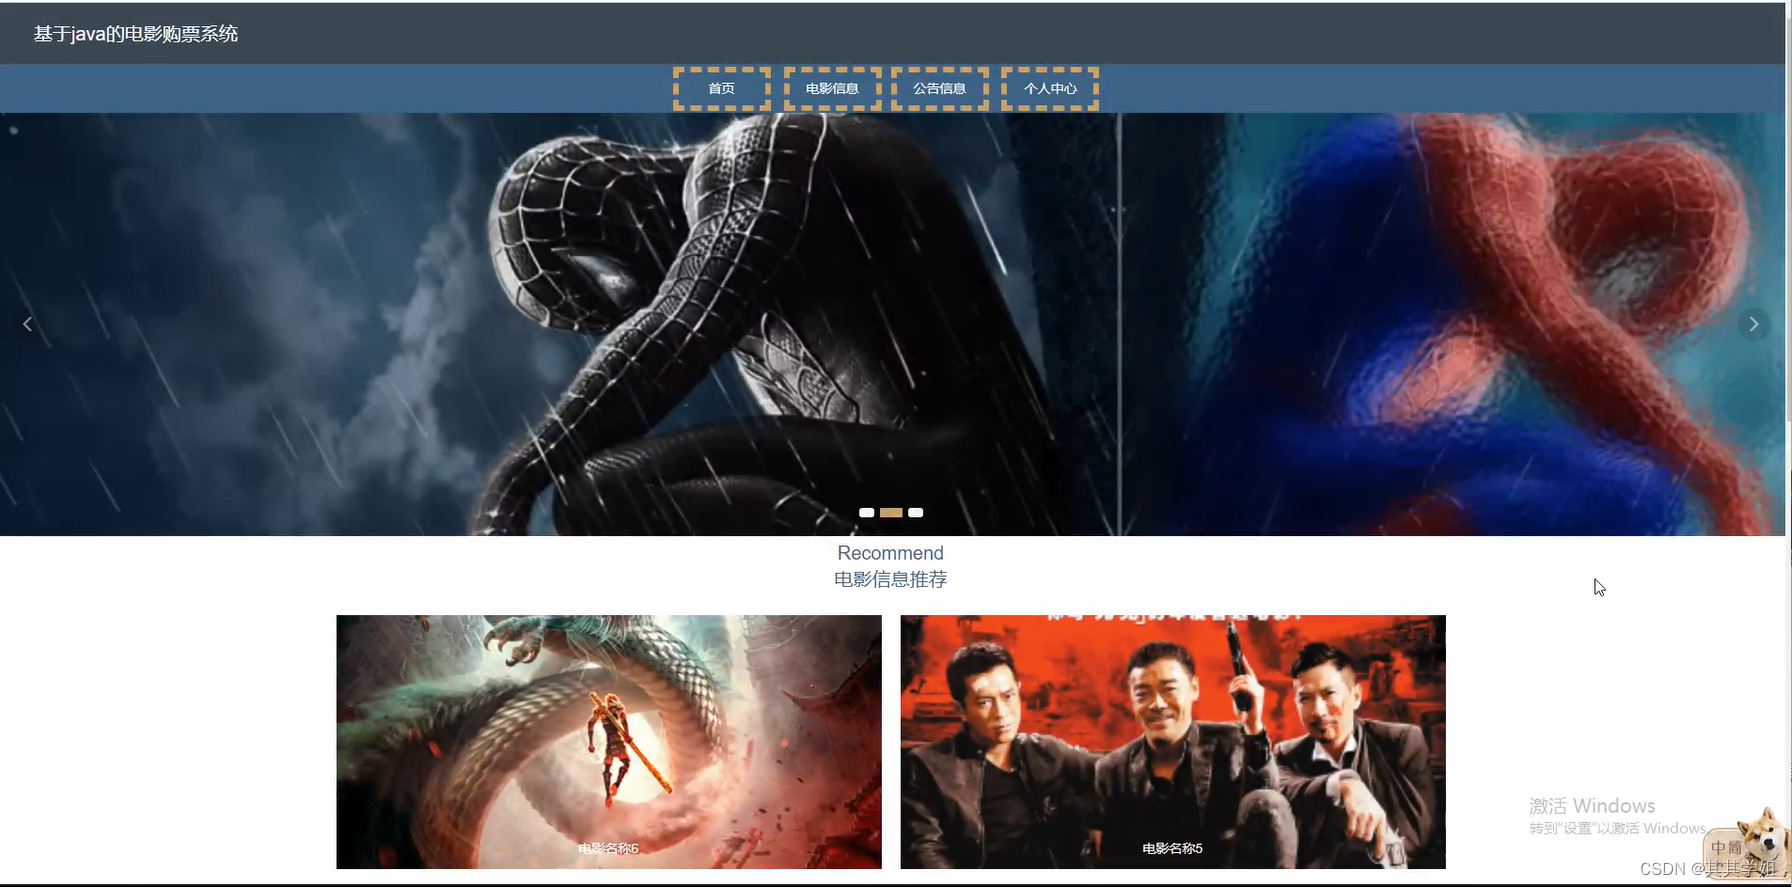Open the 公告信息 navigation tab
The height and width of the screenshot is (887, 1792).
pos(940,89)
